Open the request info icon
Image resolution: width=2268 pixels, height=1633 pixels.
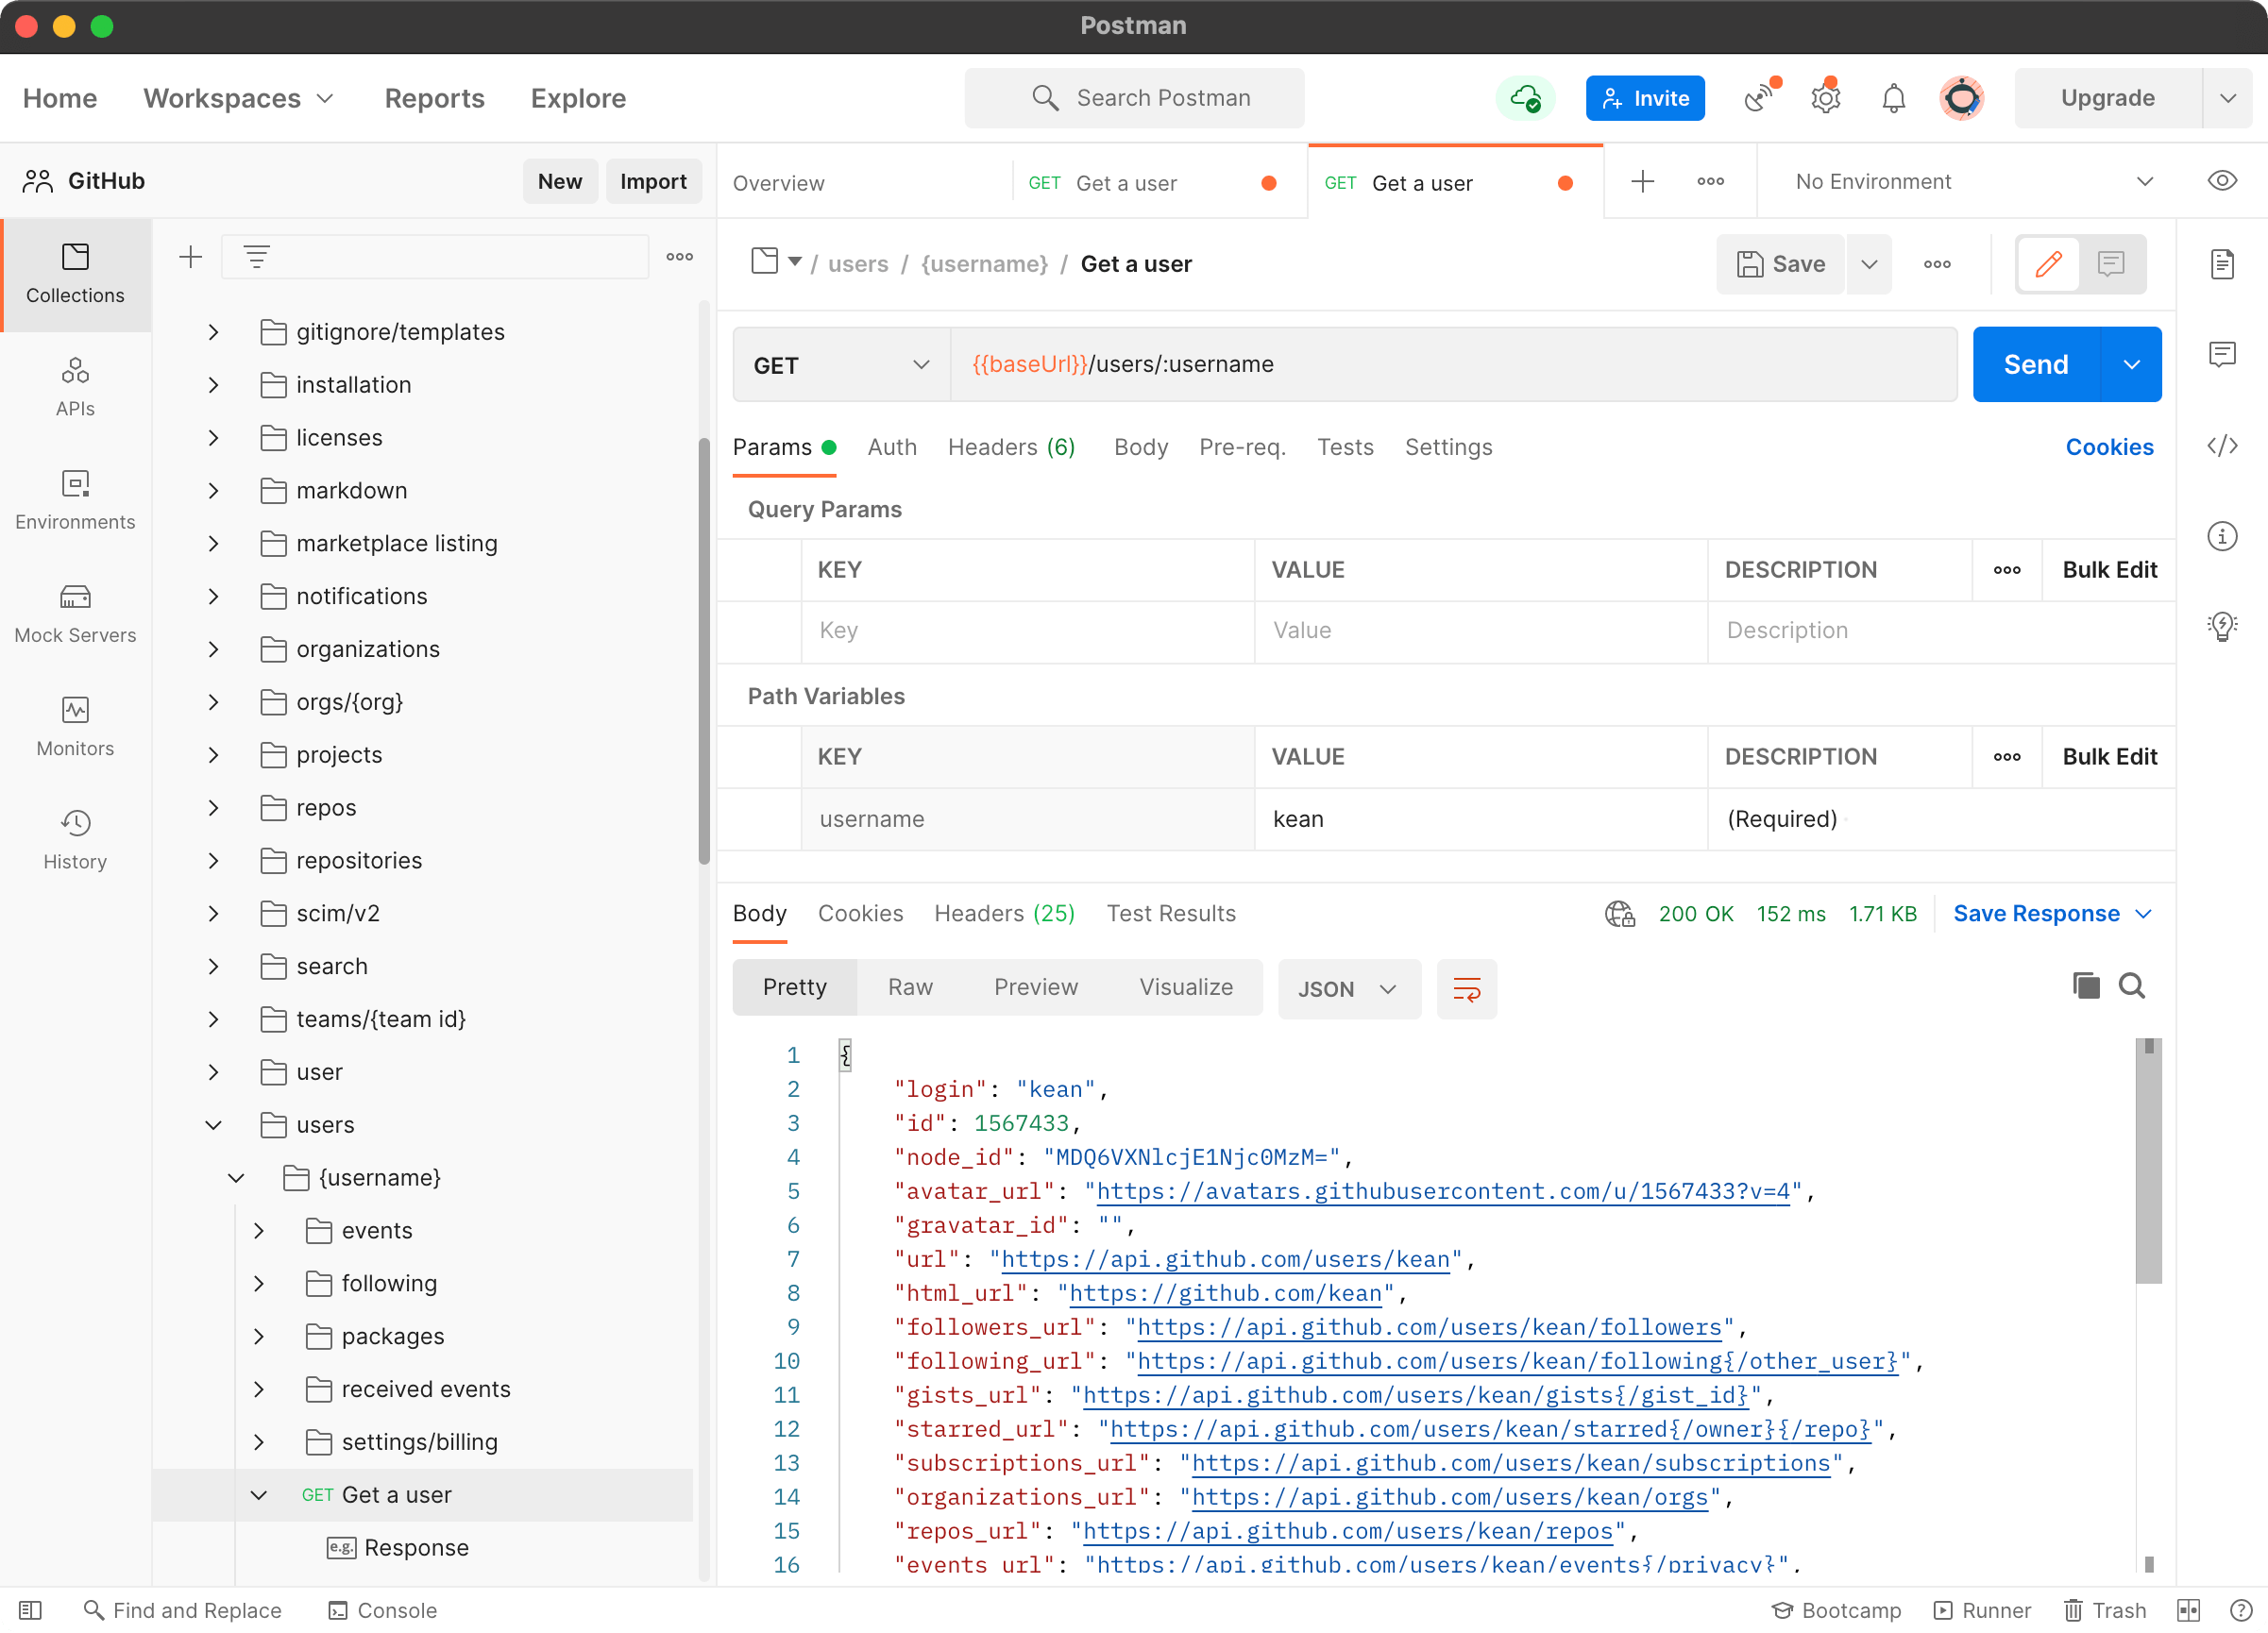click(x=2221, y=536)
